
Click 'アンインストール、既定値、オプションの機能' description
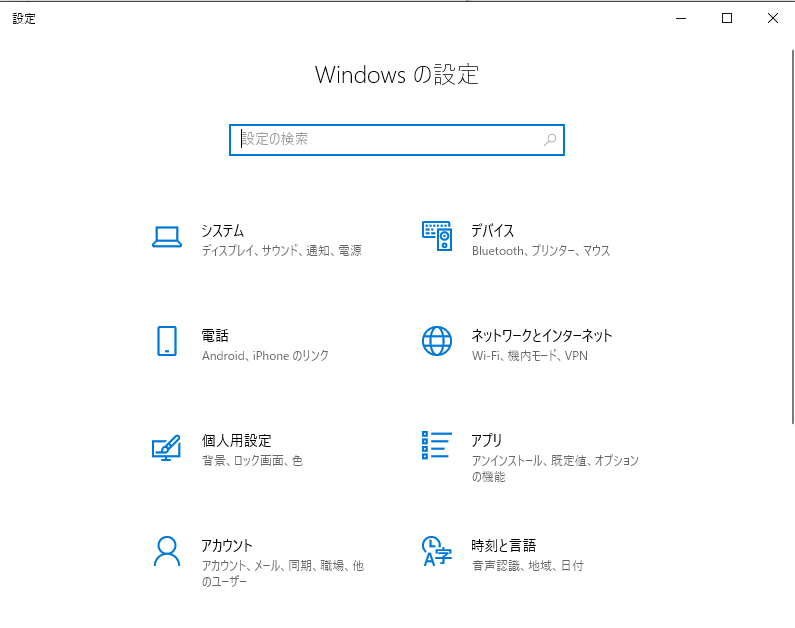[x=555, y=468]
